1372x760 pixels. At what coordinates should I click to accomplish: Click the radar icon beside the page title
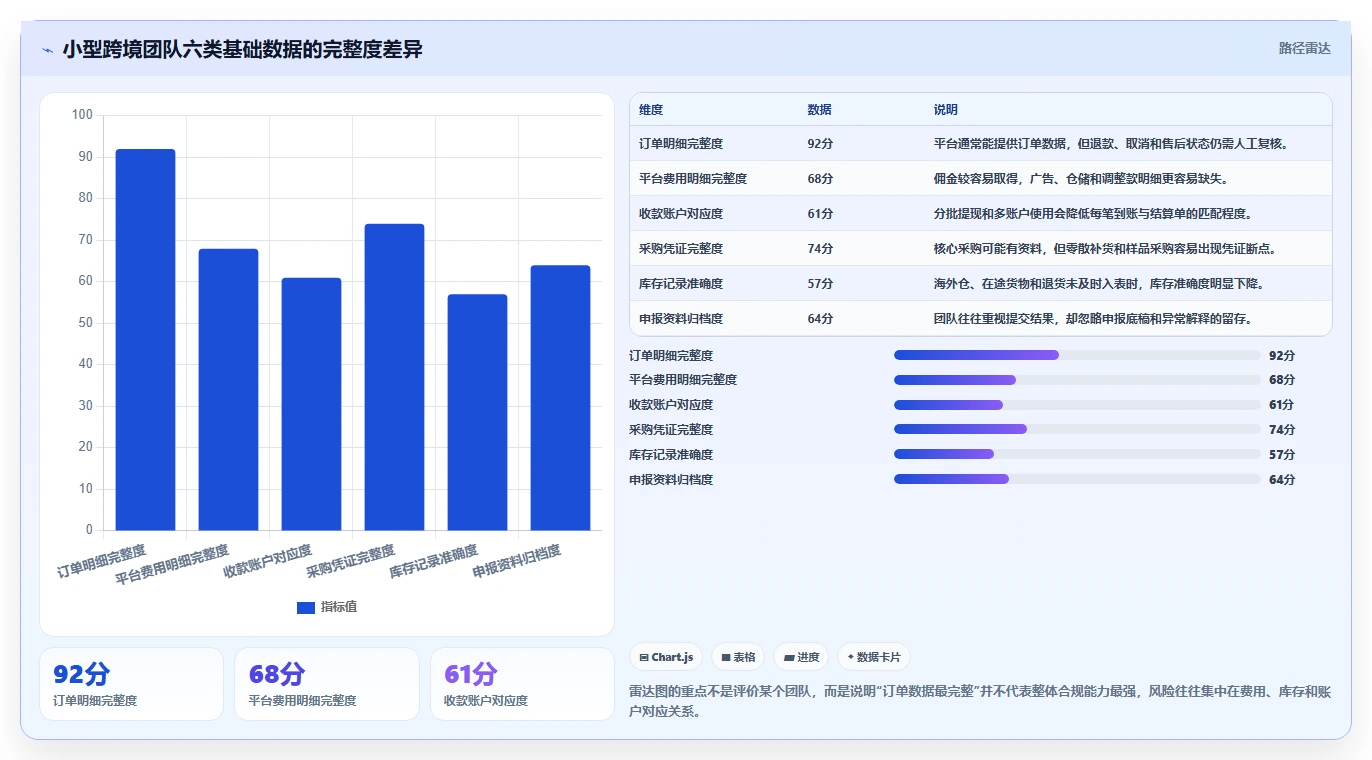coord(47,49)
